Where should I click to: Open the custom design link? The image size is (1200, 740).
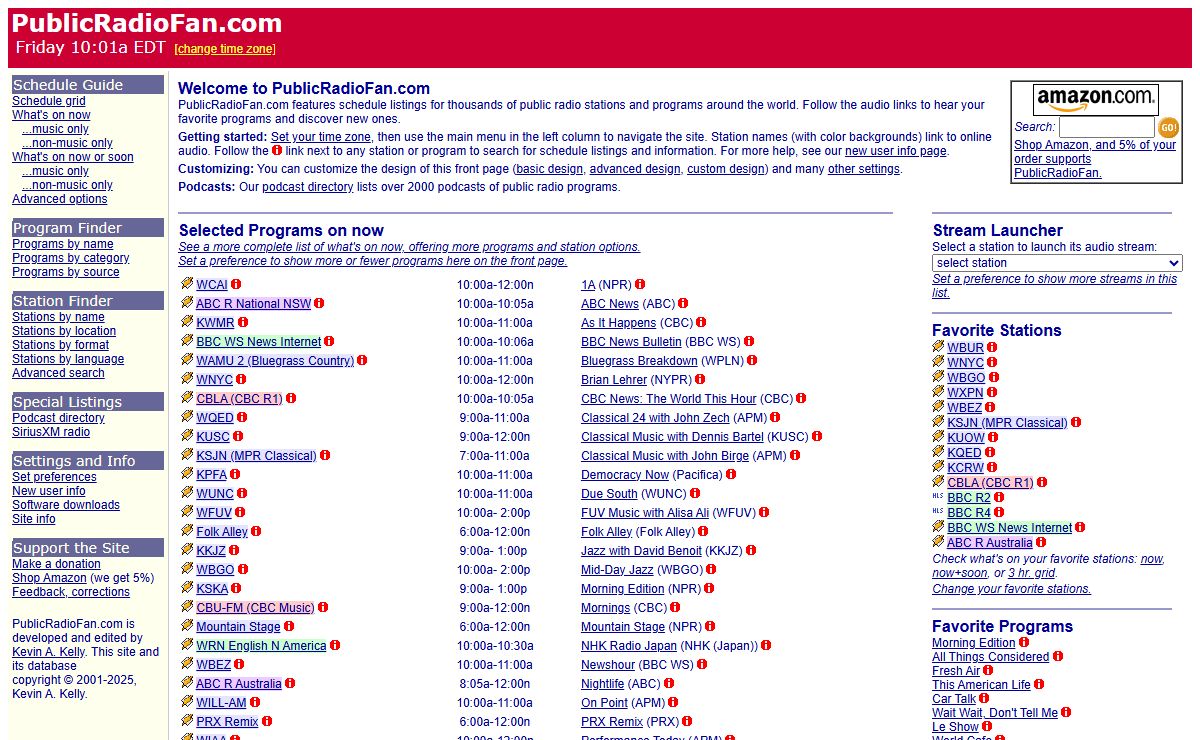coord(726,169)
